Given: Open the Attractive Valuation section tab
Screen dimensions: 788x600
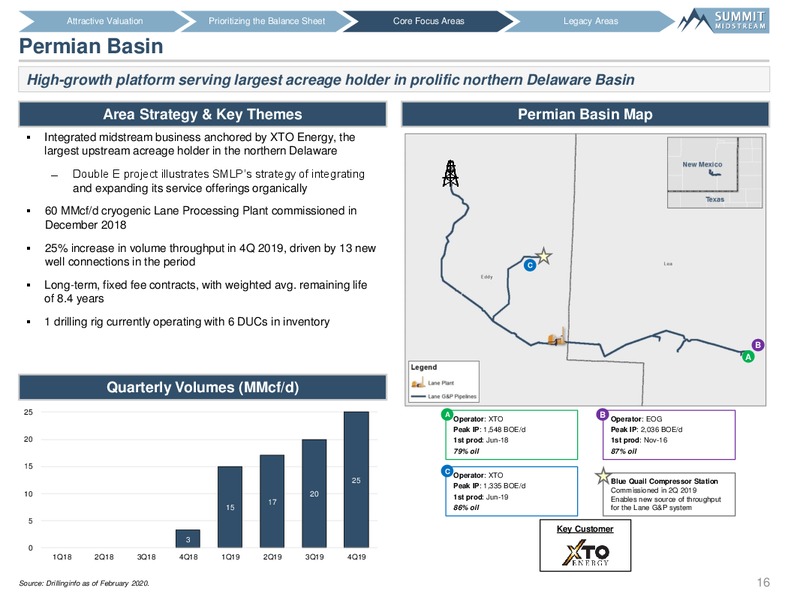Looking at the screenshot, I should [105, 21].
